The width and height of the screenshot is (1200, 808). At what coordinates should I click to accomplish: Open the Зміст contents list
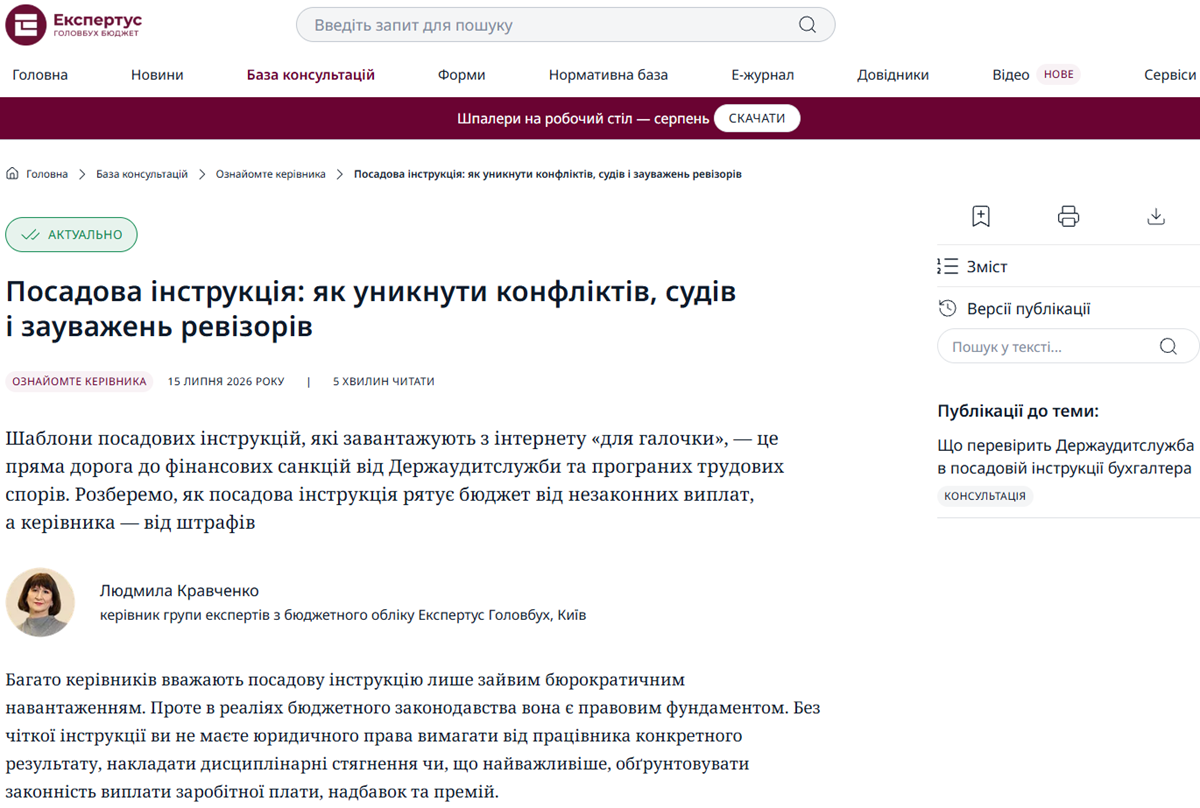point(973,267)
